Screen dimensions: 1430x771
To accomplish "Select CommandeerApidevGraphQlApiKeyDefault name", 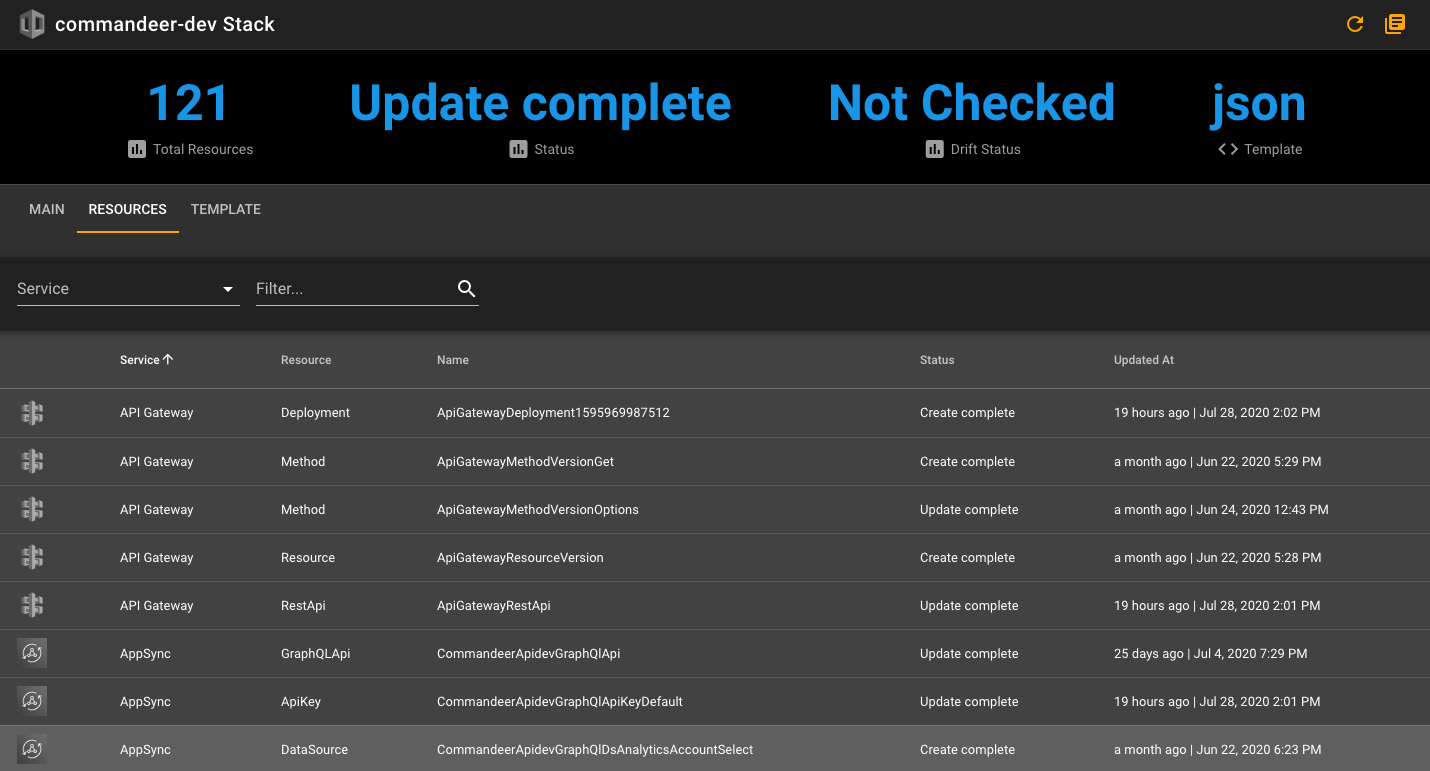I will click(560, 701).
